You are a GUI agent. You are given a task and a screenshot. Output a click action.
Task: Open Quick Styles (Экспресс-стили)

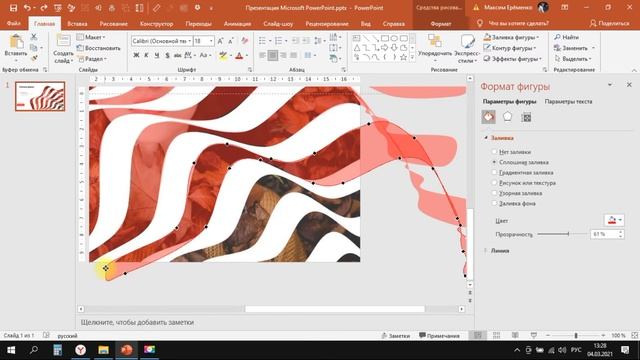point(467,48)
